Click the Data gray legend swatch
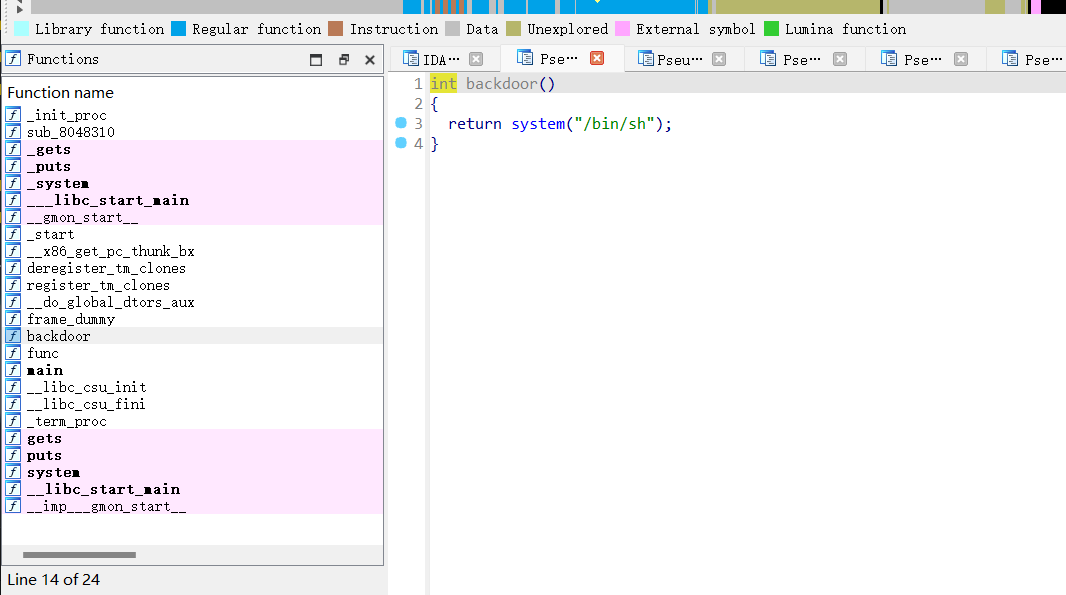Image resolution: width=1066 pixels, height=595 pixels. [452, 29]
